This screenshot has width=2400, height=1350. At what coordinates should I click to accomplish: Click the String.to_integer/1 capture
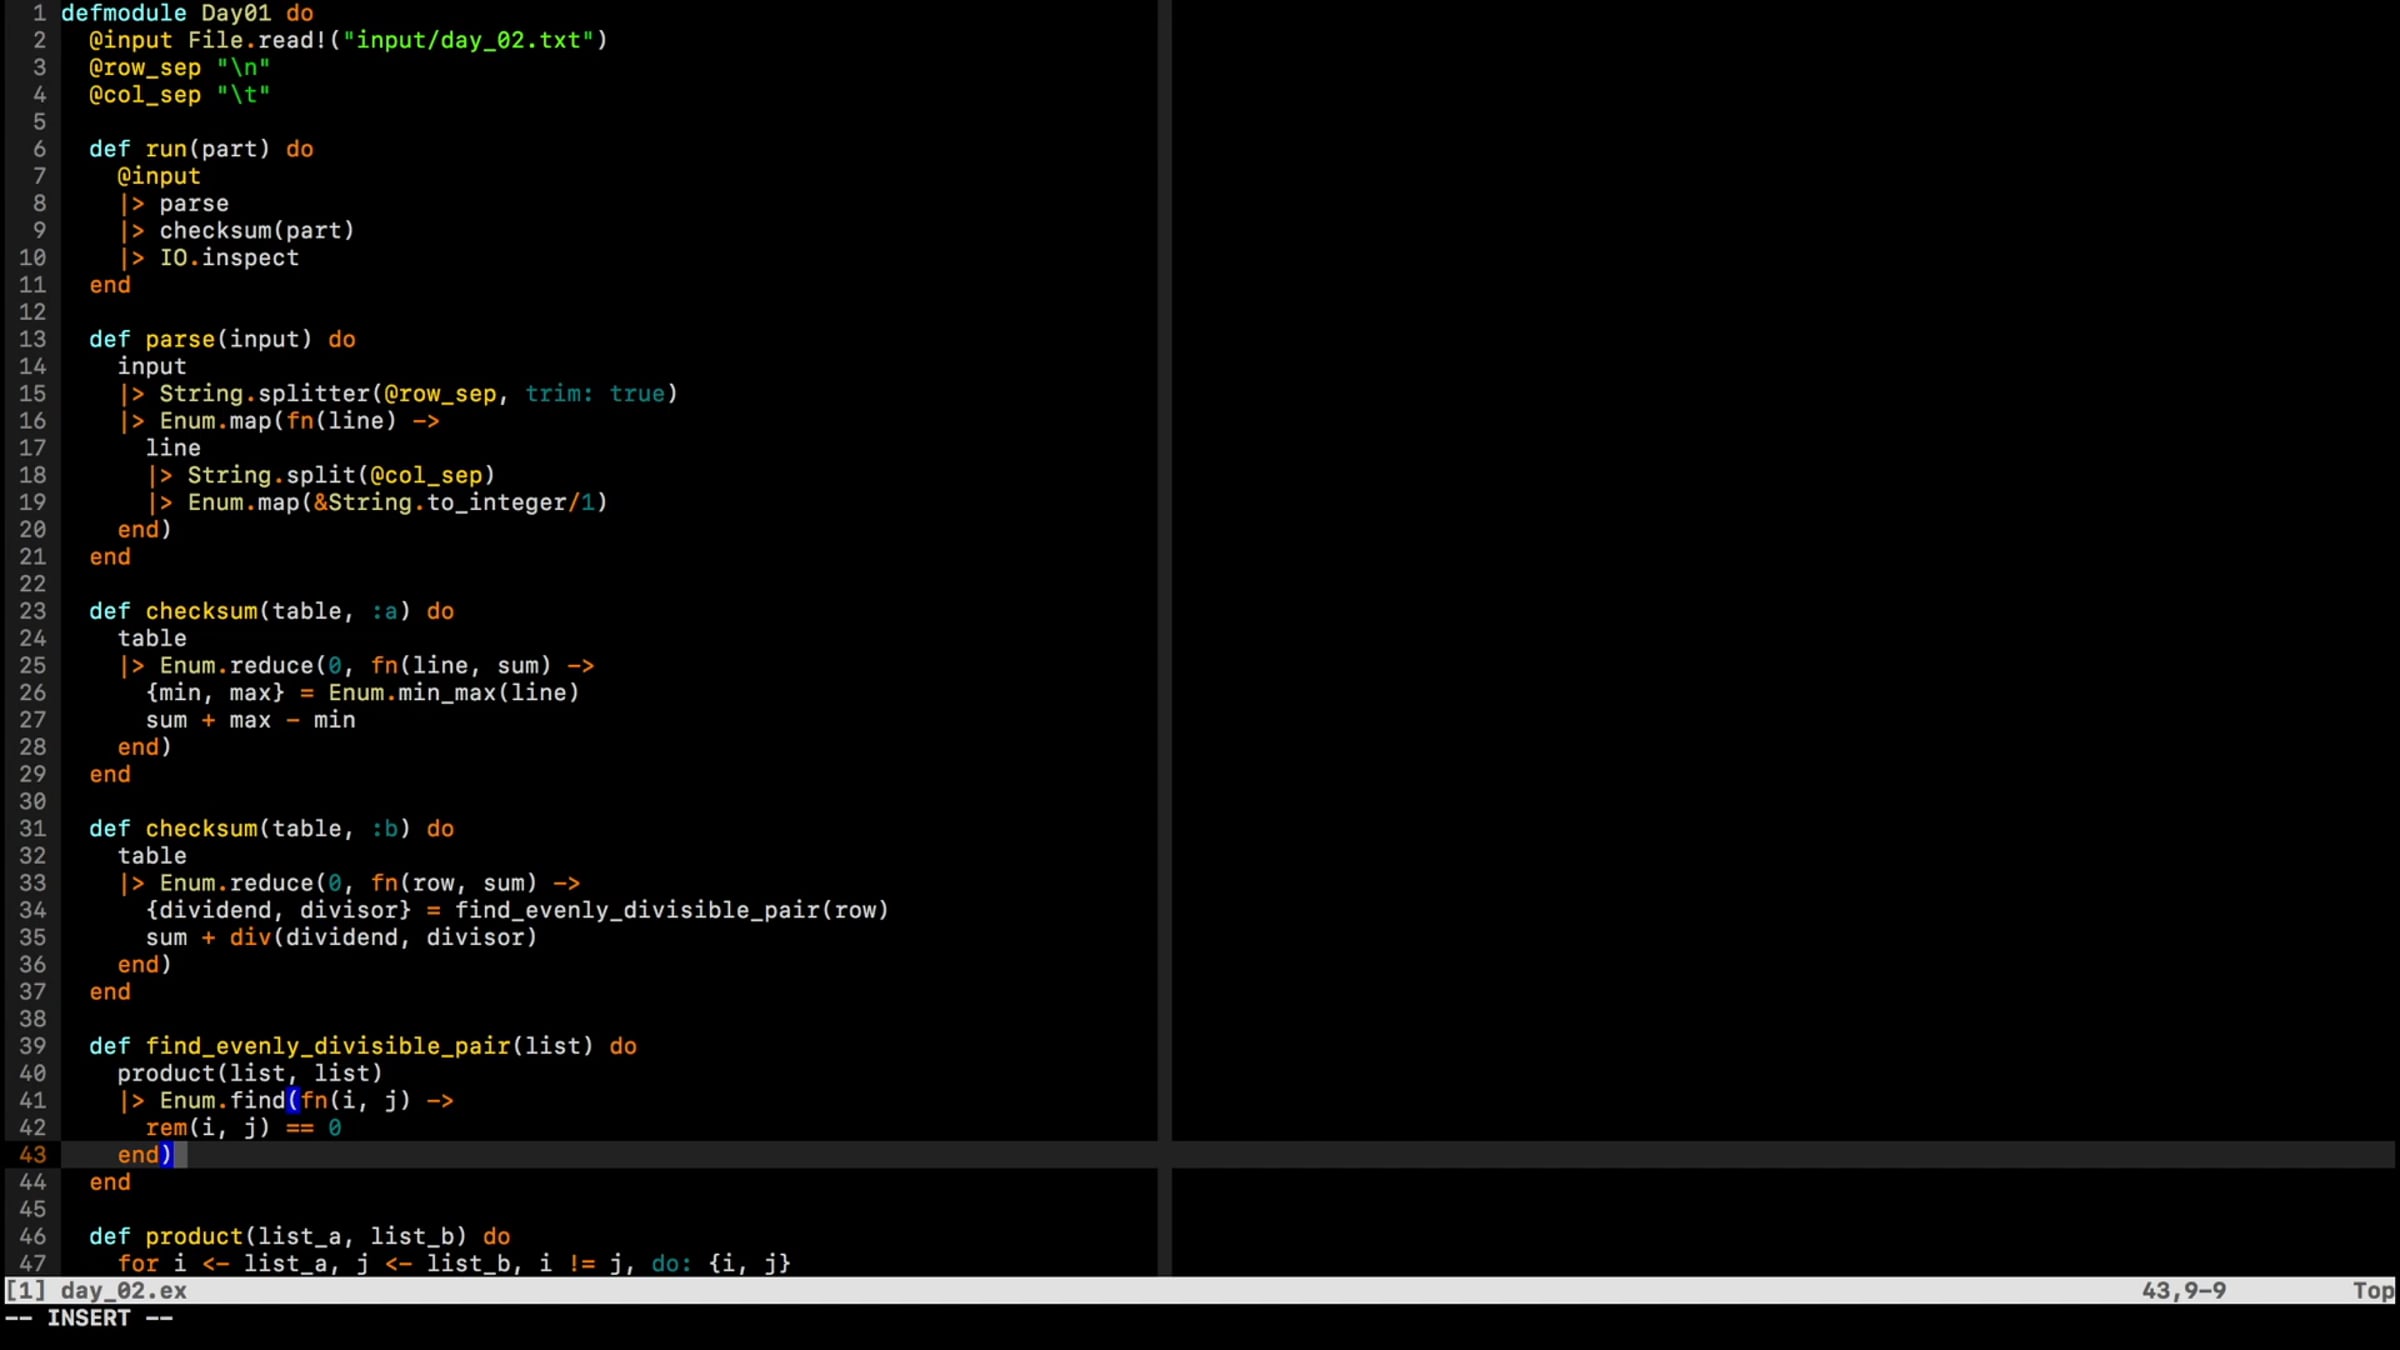click(454, 503)
